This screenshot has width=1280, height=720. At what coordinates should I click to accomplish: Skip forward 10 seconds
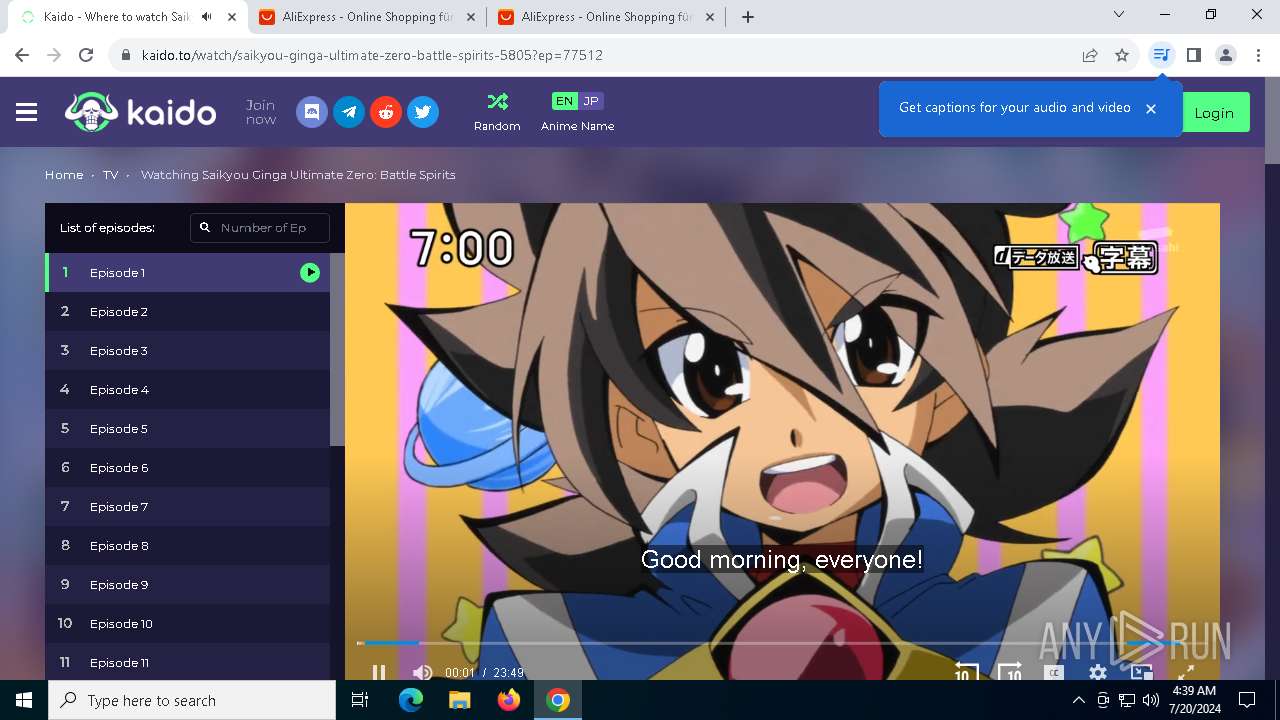tap(1010, 672)
